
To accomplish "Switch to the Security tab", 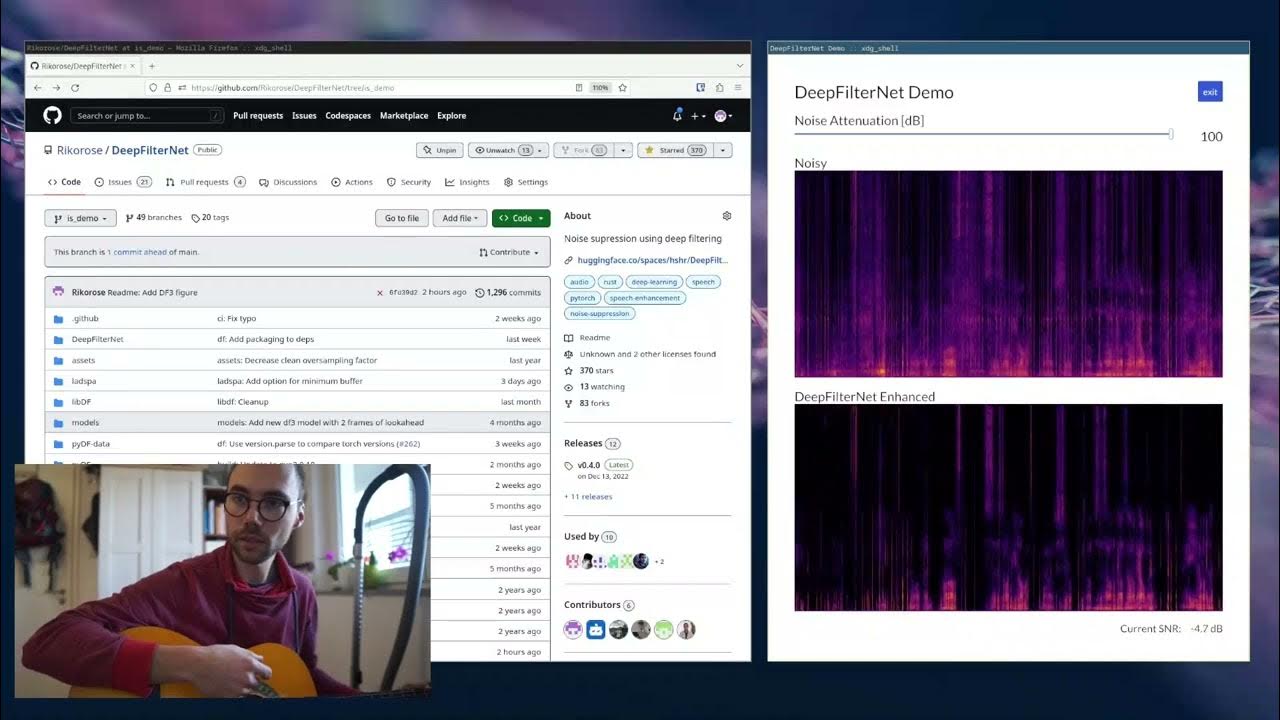I will point(409,182).
